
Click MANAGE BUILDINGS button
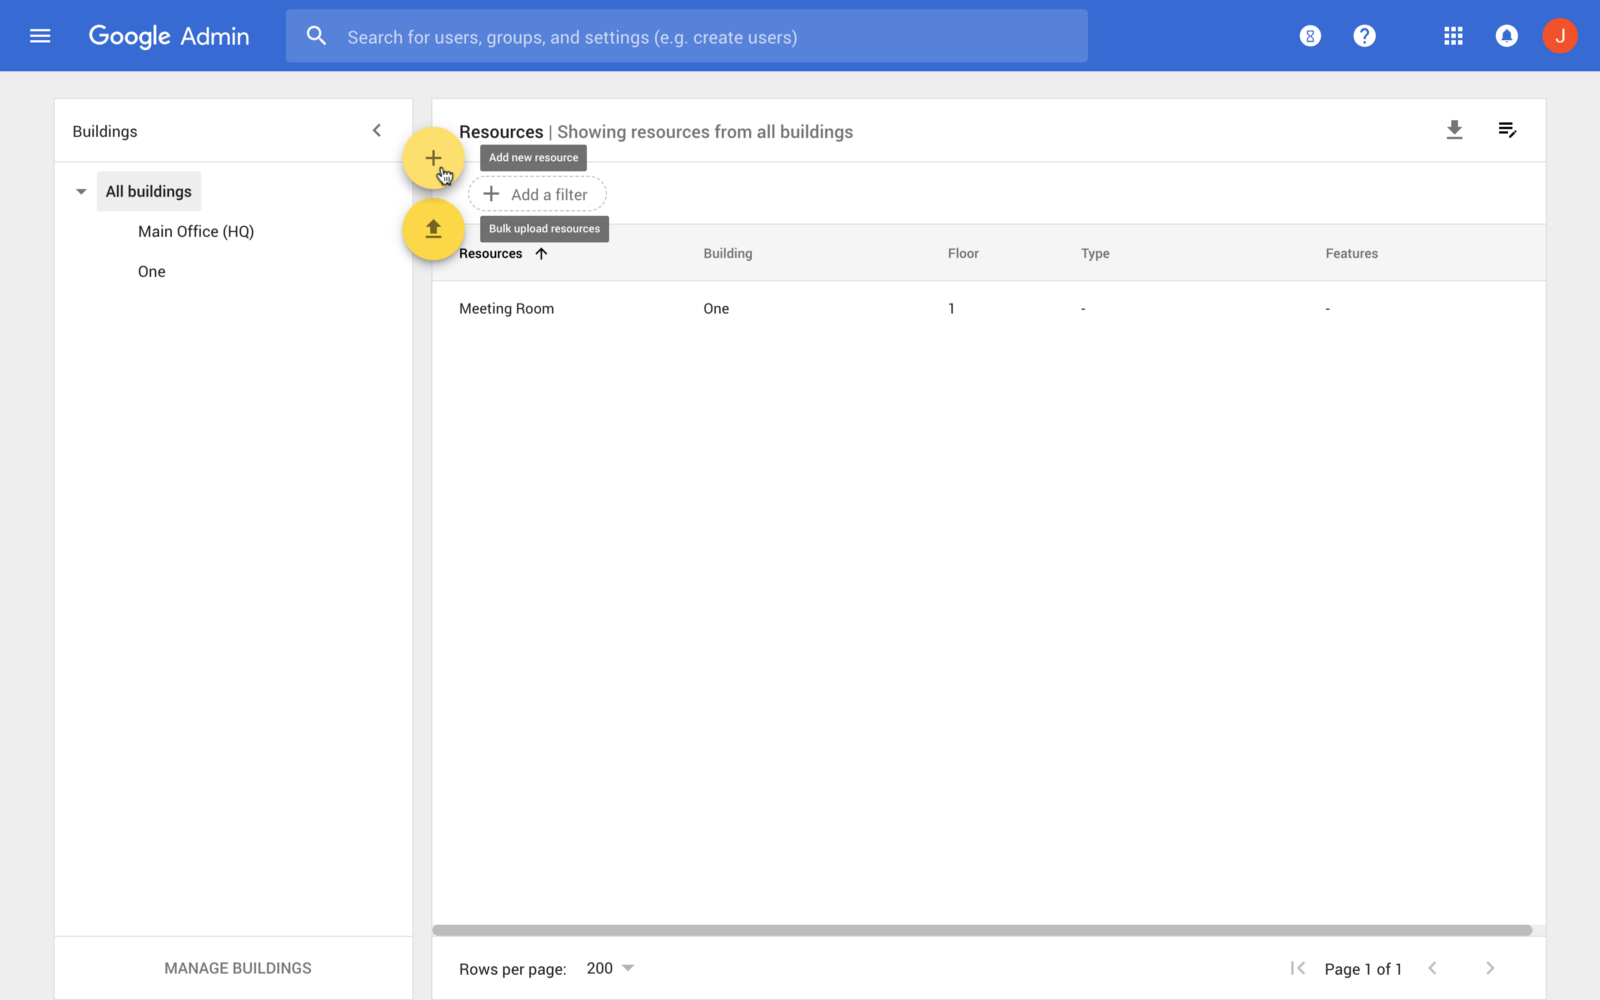[x=238, y=968]
